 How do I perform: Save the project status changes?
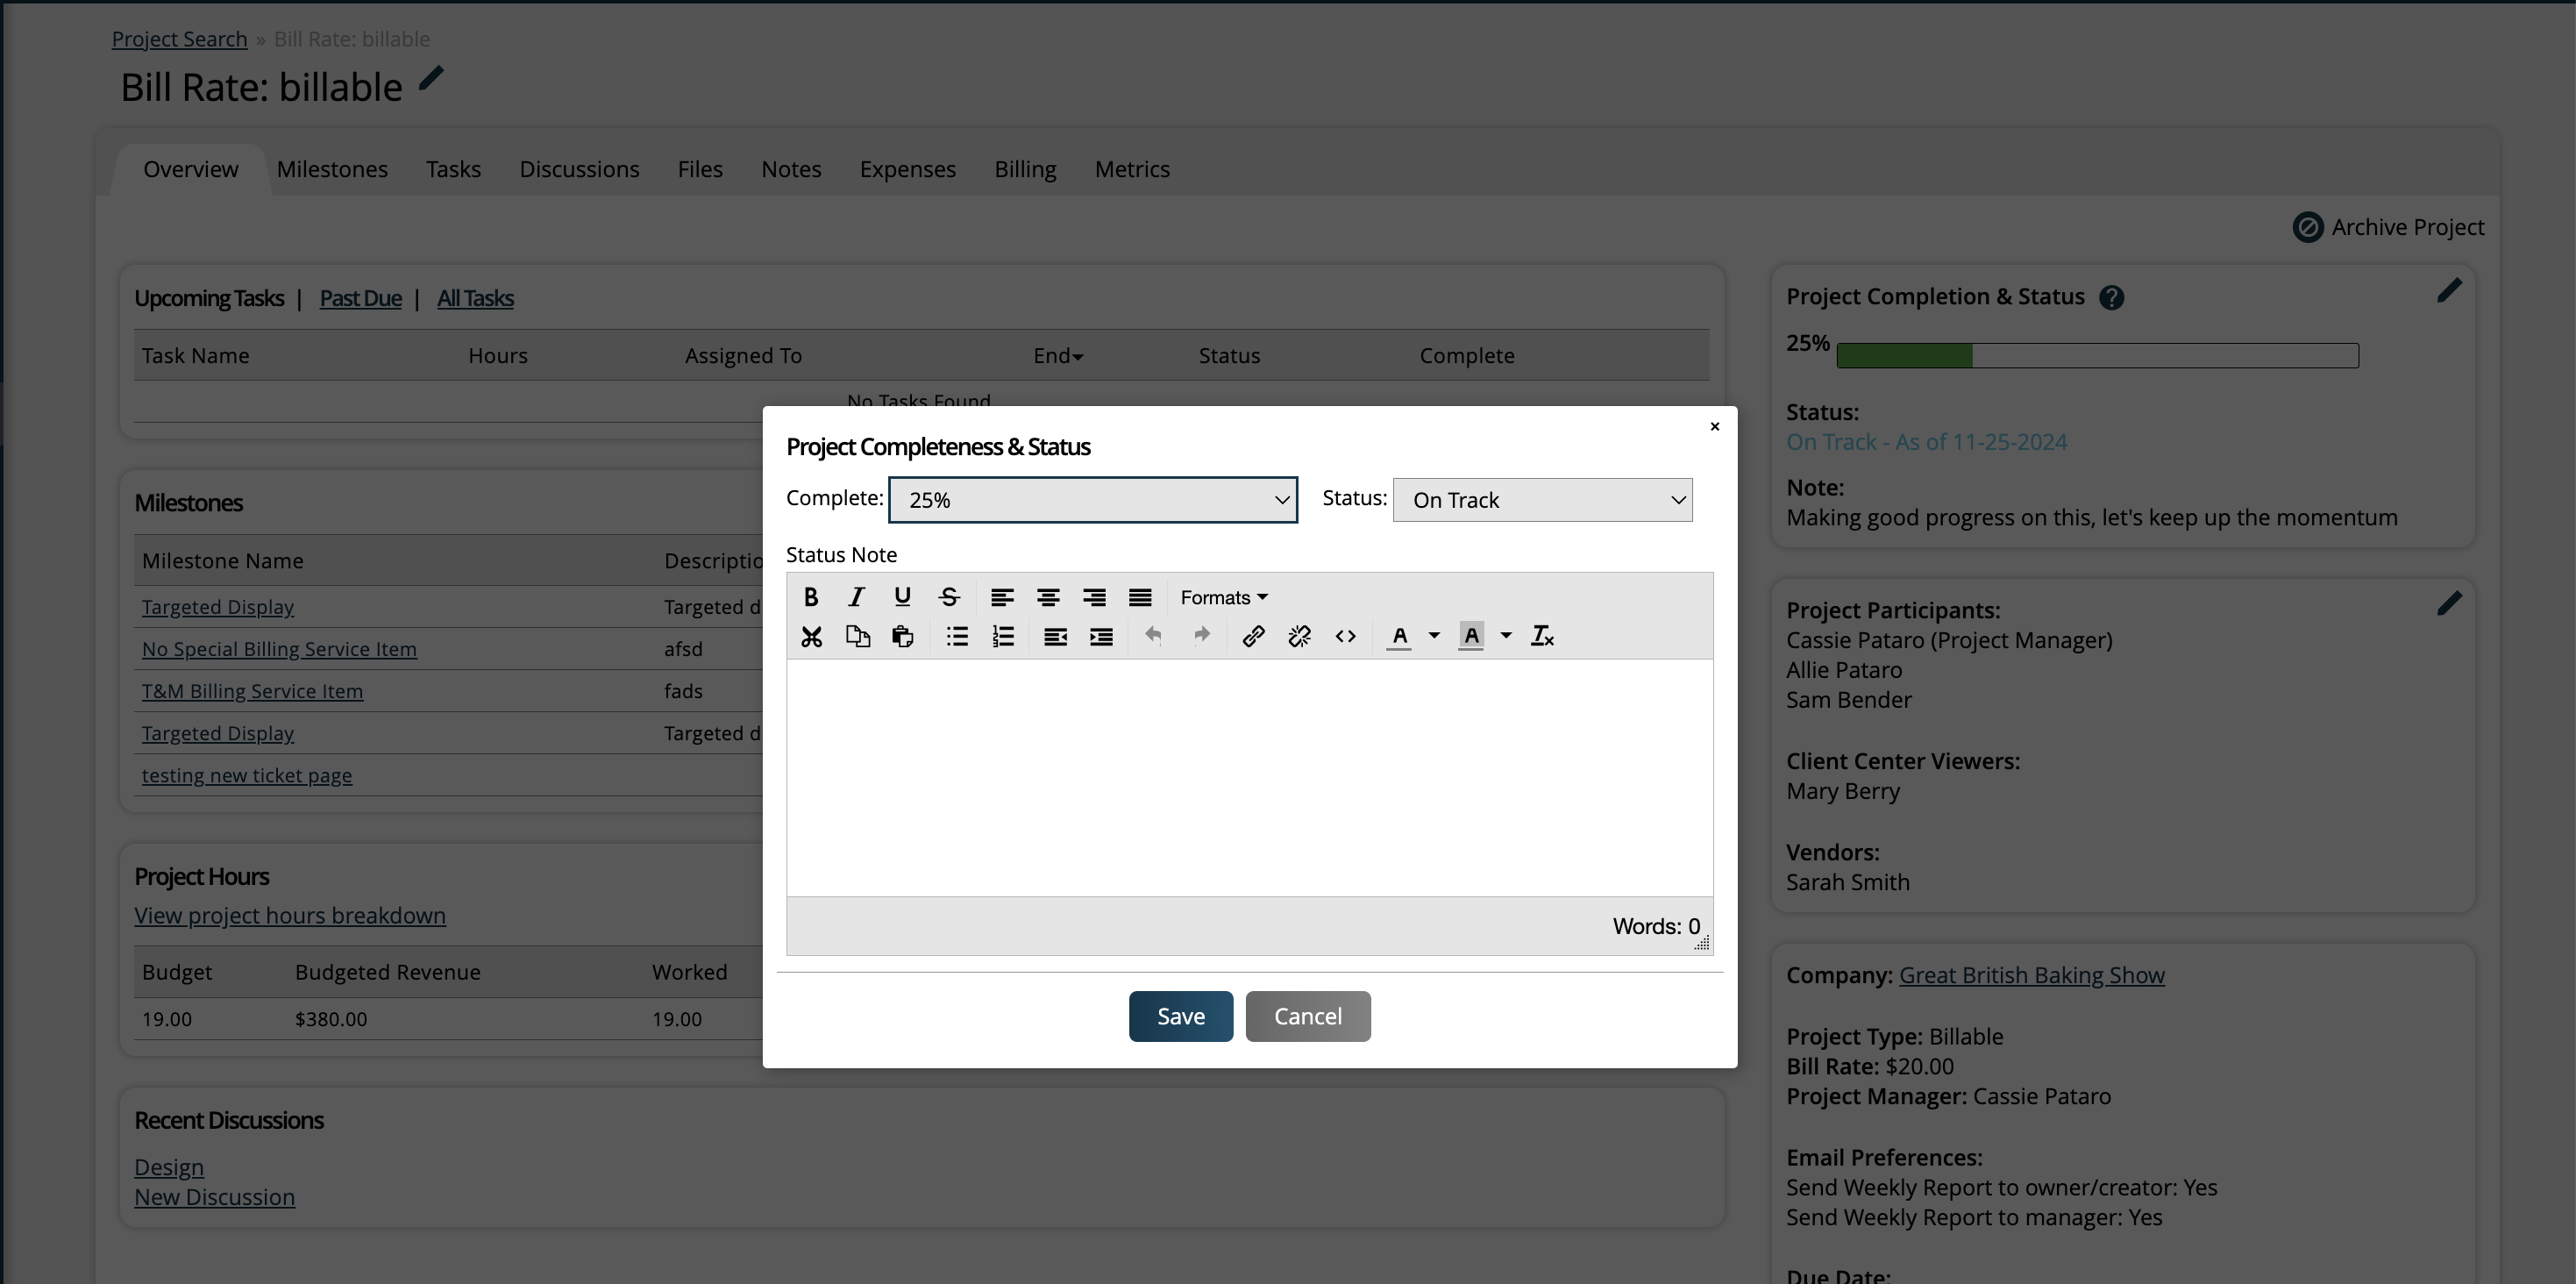[x=1180, y=1016]
